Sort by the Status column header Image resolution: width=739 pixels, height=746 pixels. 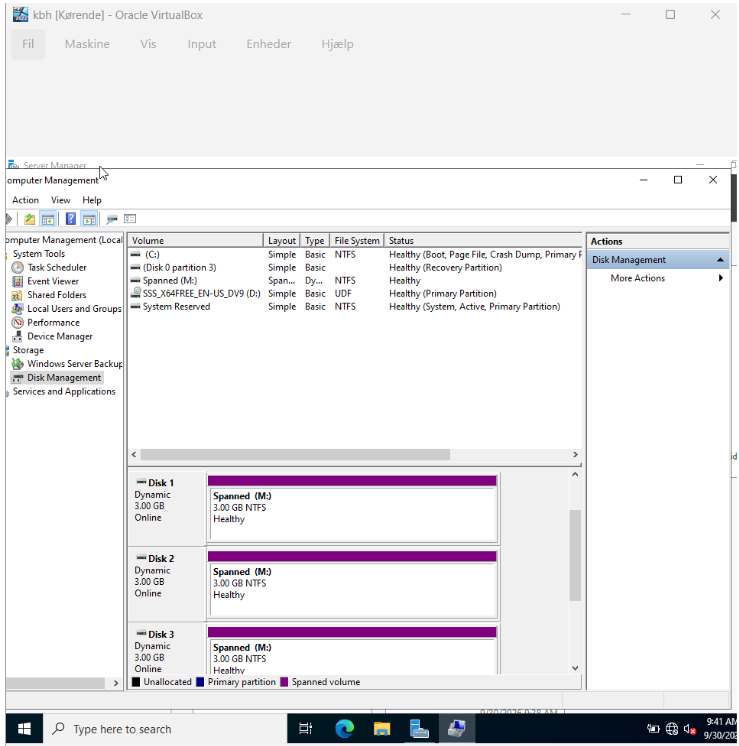(483, 241)
